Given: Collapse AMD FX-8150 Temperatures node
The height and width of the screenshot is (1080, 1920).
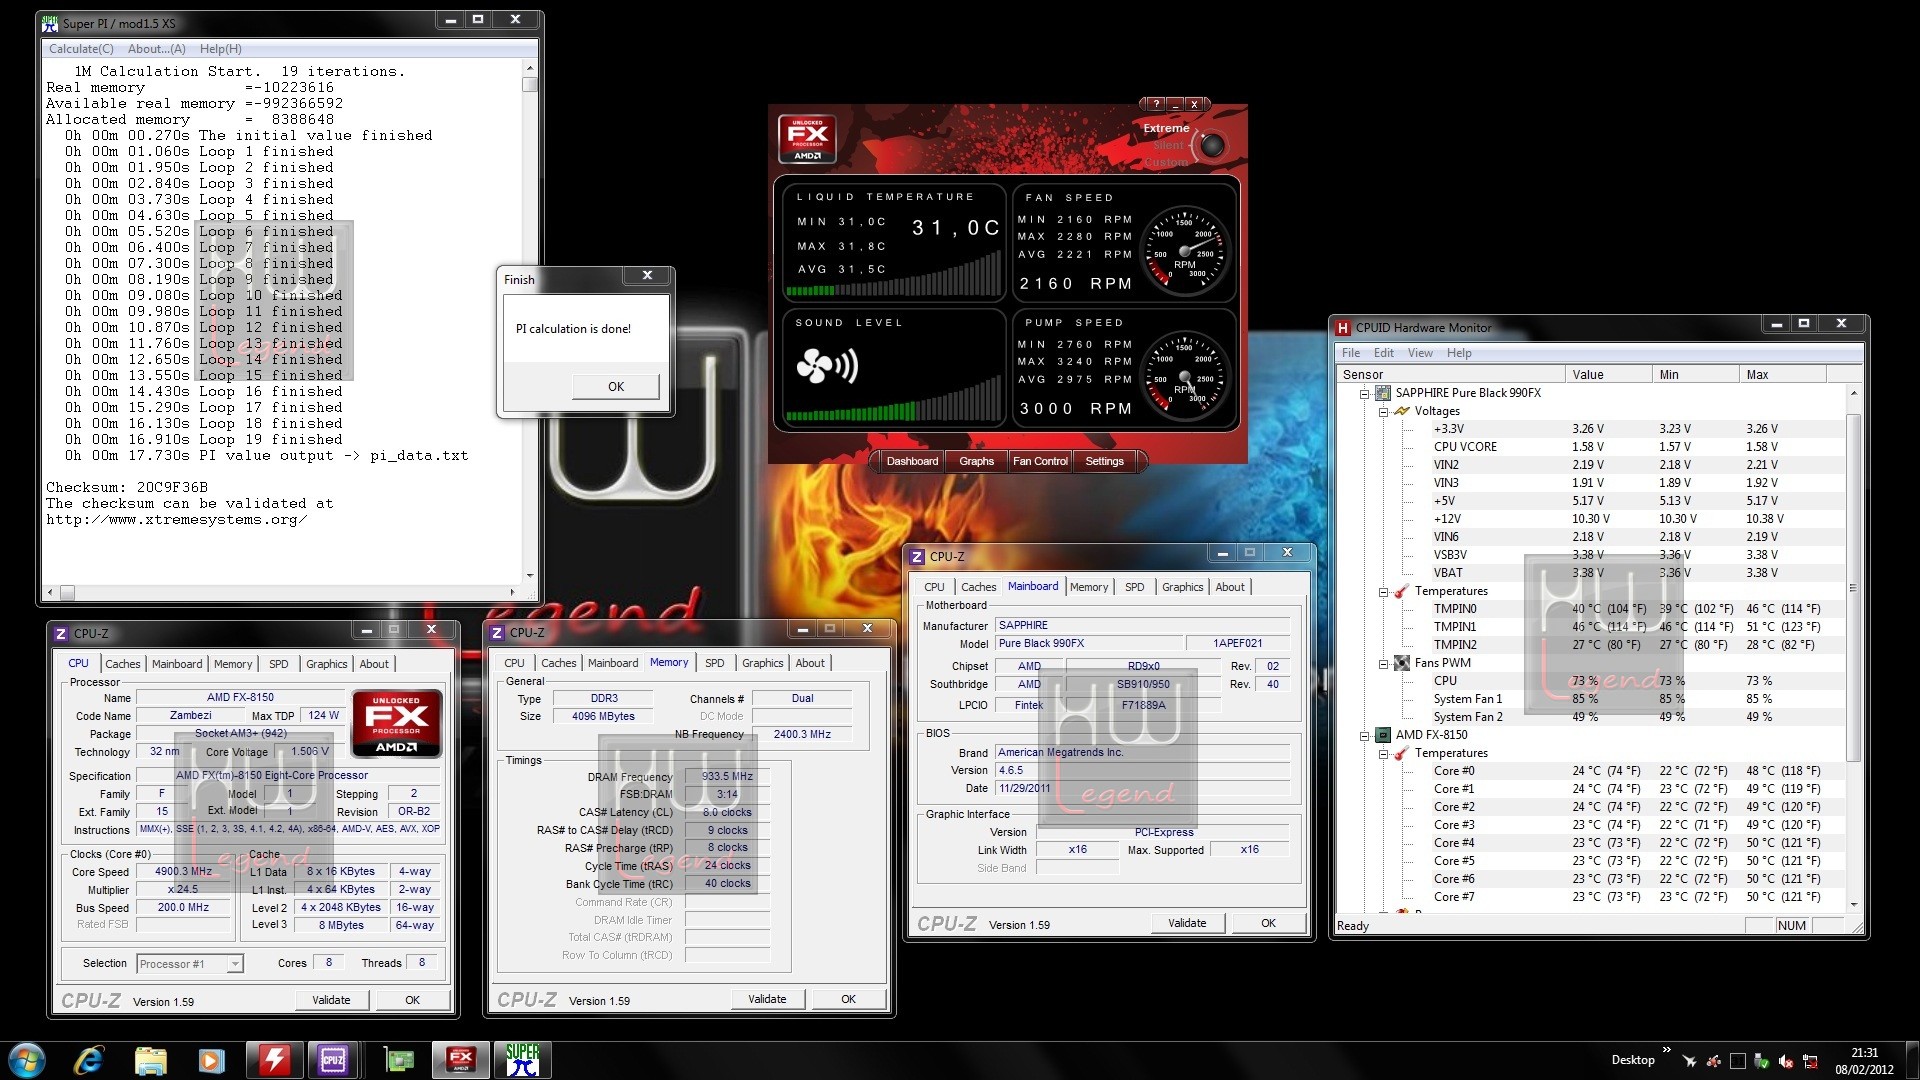Looking at the screenshot, I should point(1383,754).
